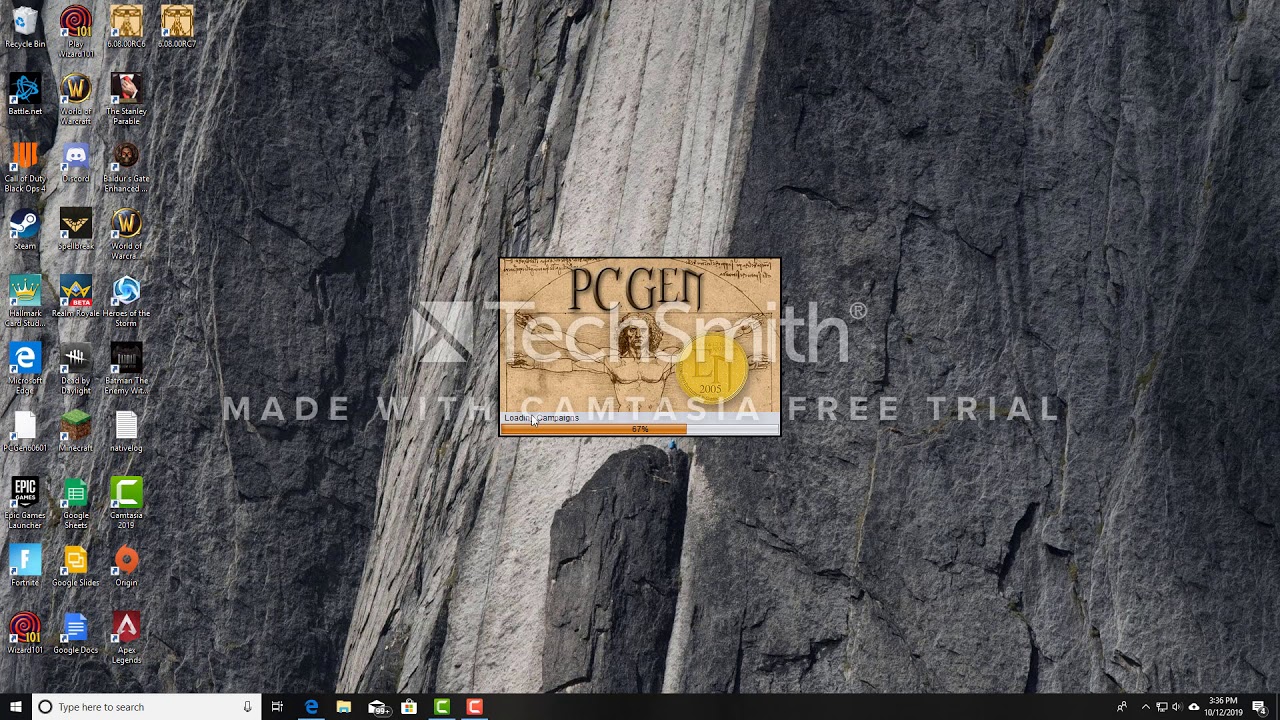The width and height of the screenshot is (1280, 720).
Task: Launch the Apex Legends shortcut
Action: coord(126,638)
